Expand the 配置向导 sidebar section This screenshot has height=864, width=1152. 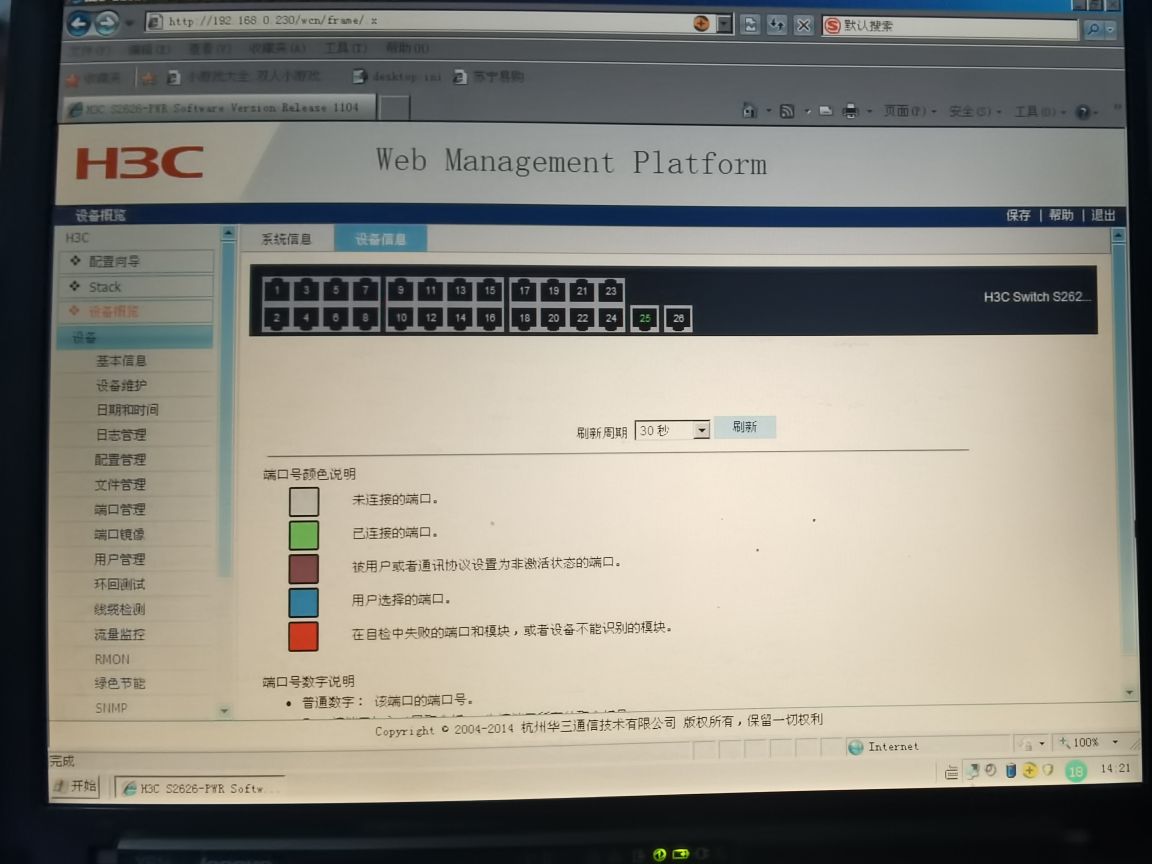(137, 261)
